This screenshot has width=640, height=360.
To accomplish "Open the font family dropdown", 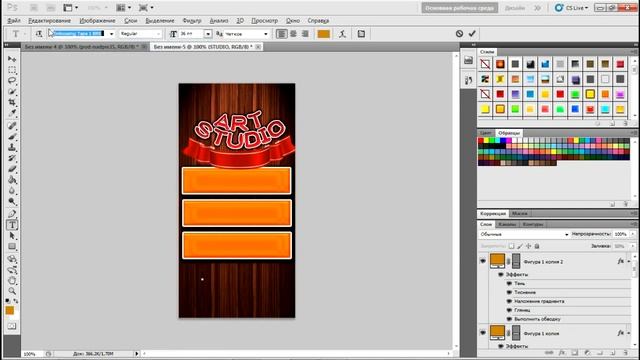I will tap(111, 34).
